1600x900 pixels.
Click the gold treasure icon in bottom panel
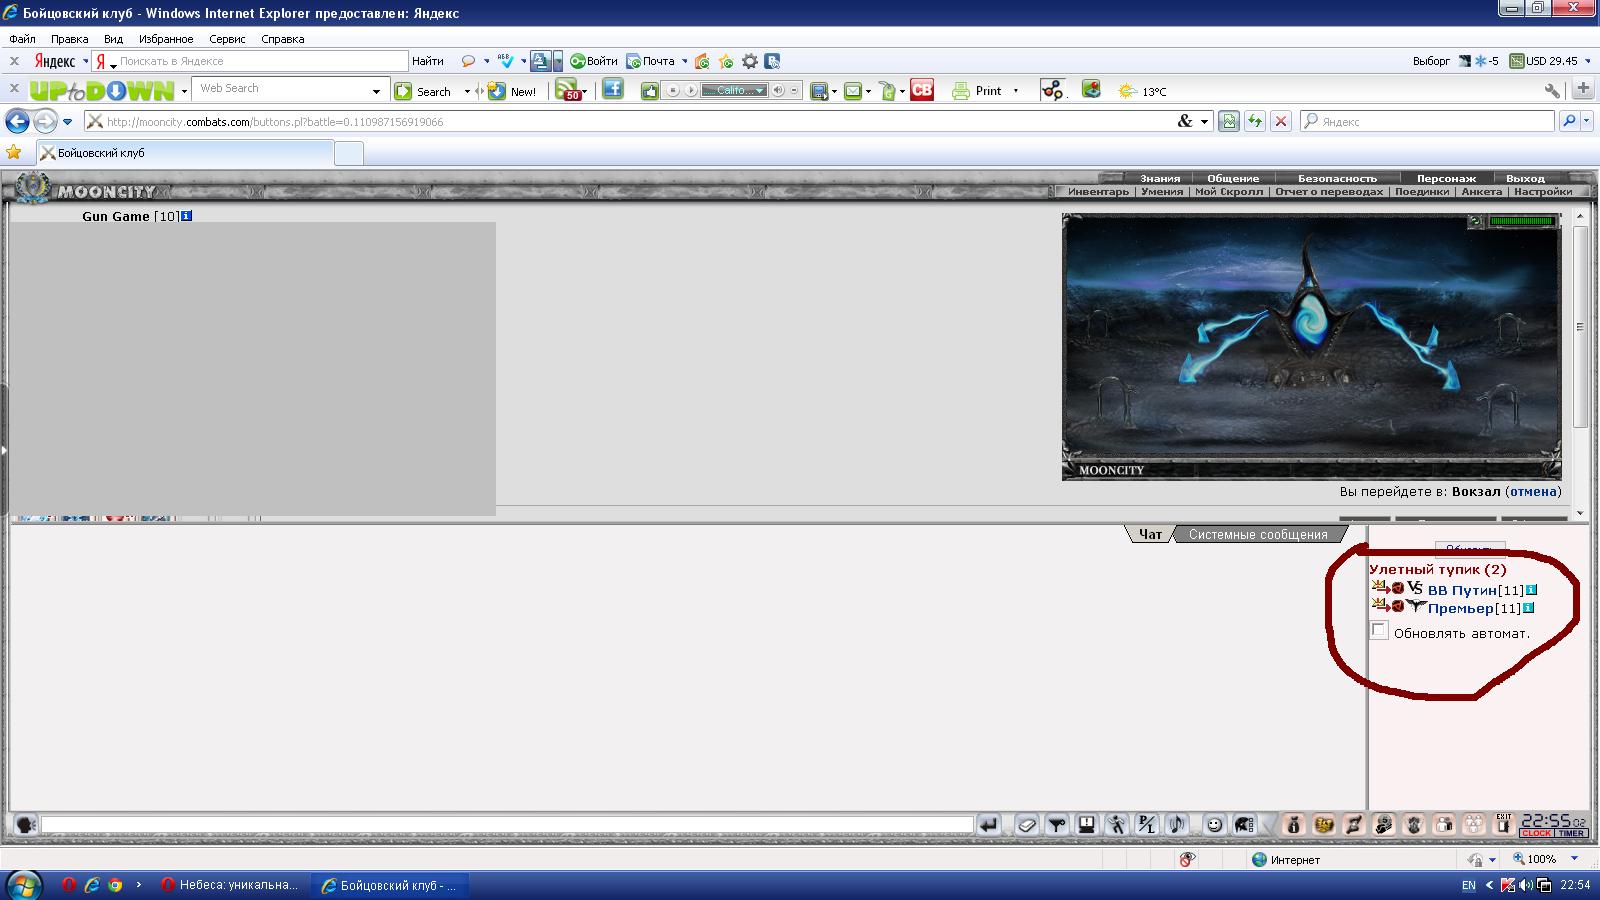(x=1324, y=825)
